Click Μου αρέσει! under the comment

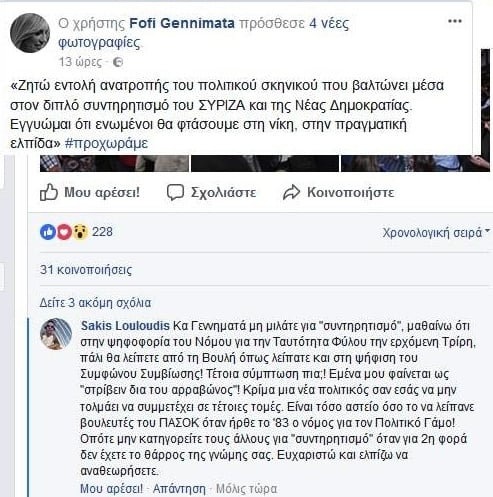pyautogui.click(x=111, y=489)
